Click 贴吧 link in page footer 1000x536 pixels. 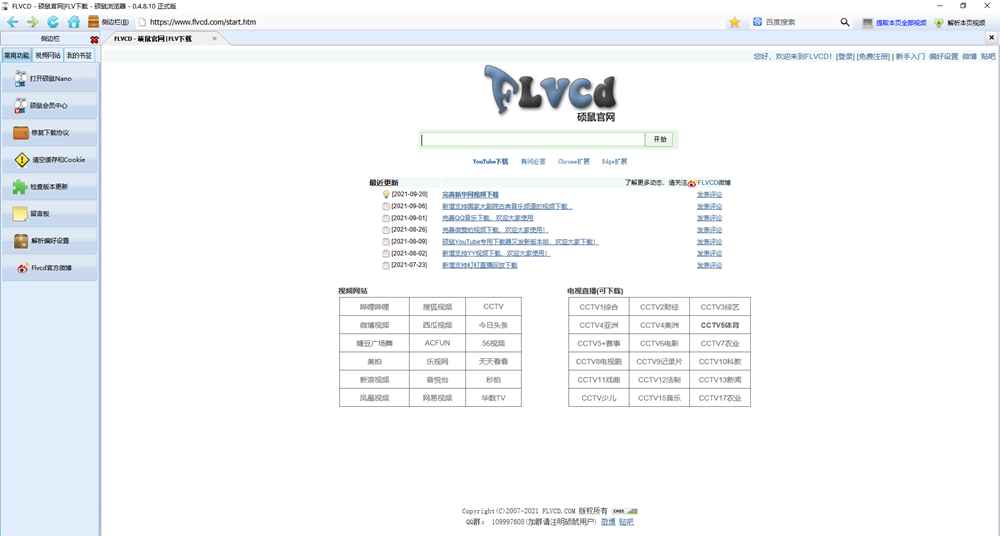pyautogui.click(x=626, y=522)
